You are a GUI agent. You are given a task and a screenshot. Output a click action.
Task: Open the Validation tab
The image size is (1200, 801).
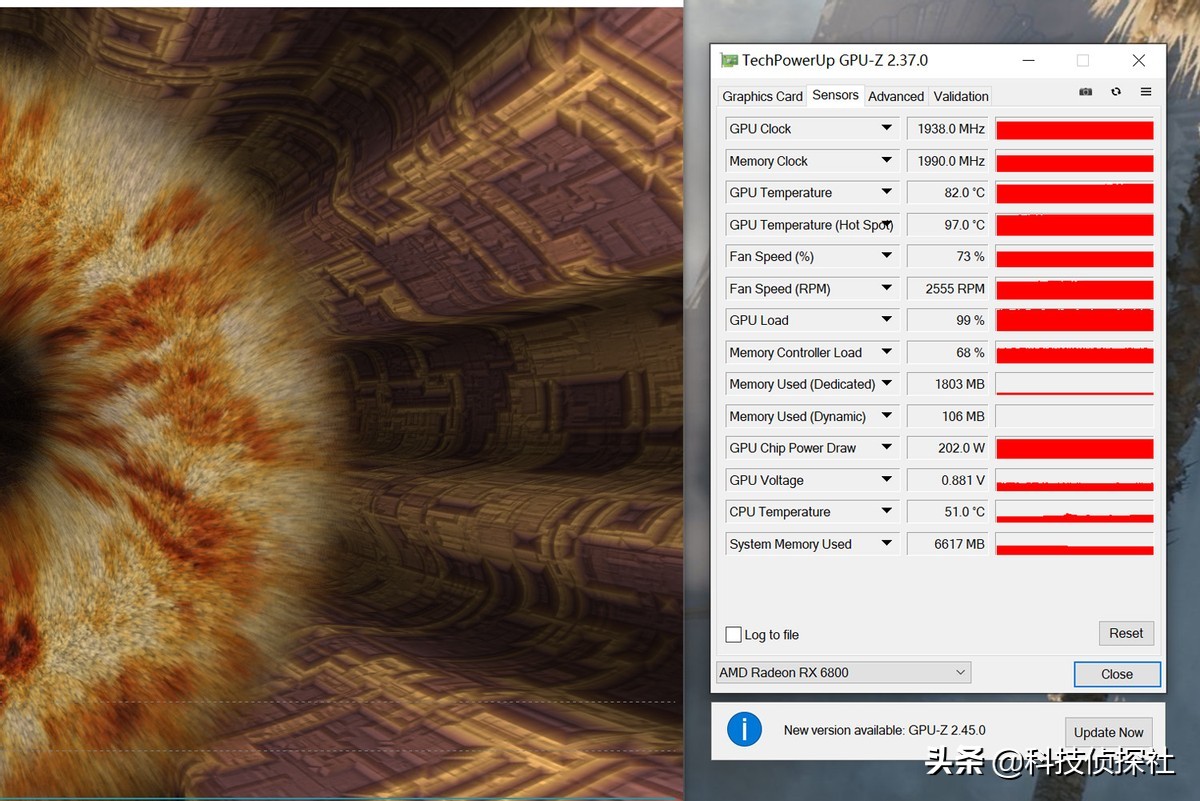tap(960, 96)
